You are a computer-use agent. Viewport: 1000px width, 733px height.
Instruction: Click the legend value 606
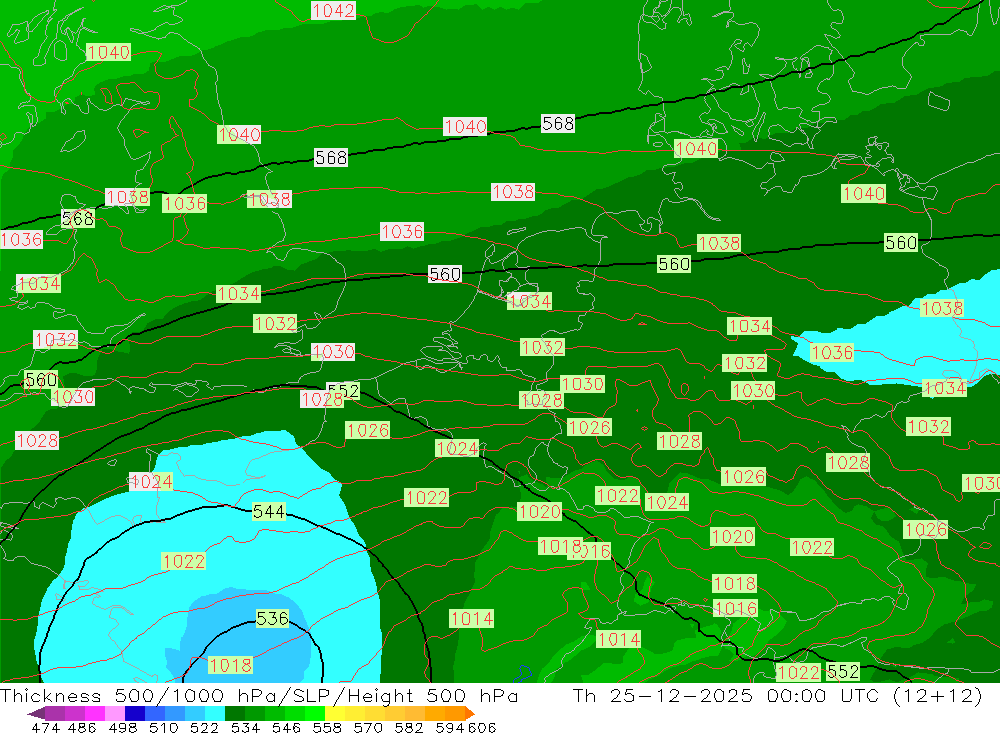click(x=481, y=727)
